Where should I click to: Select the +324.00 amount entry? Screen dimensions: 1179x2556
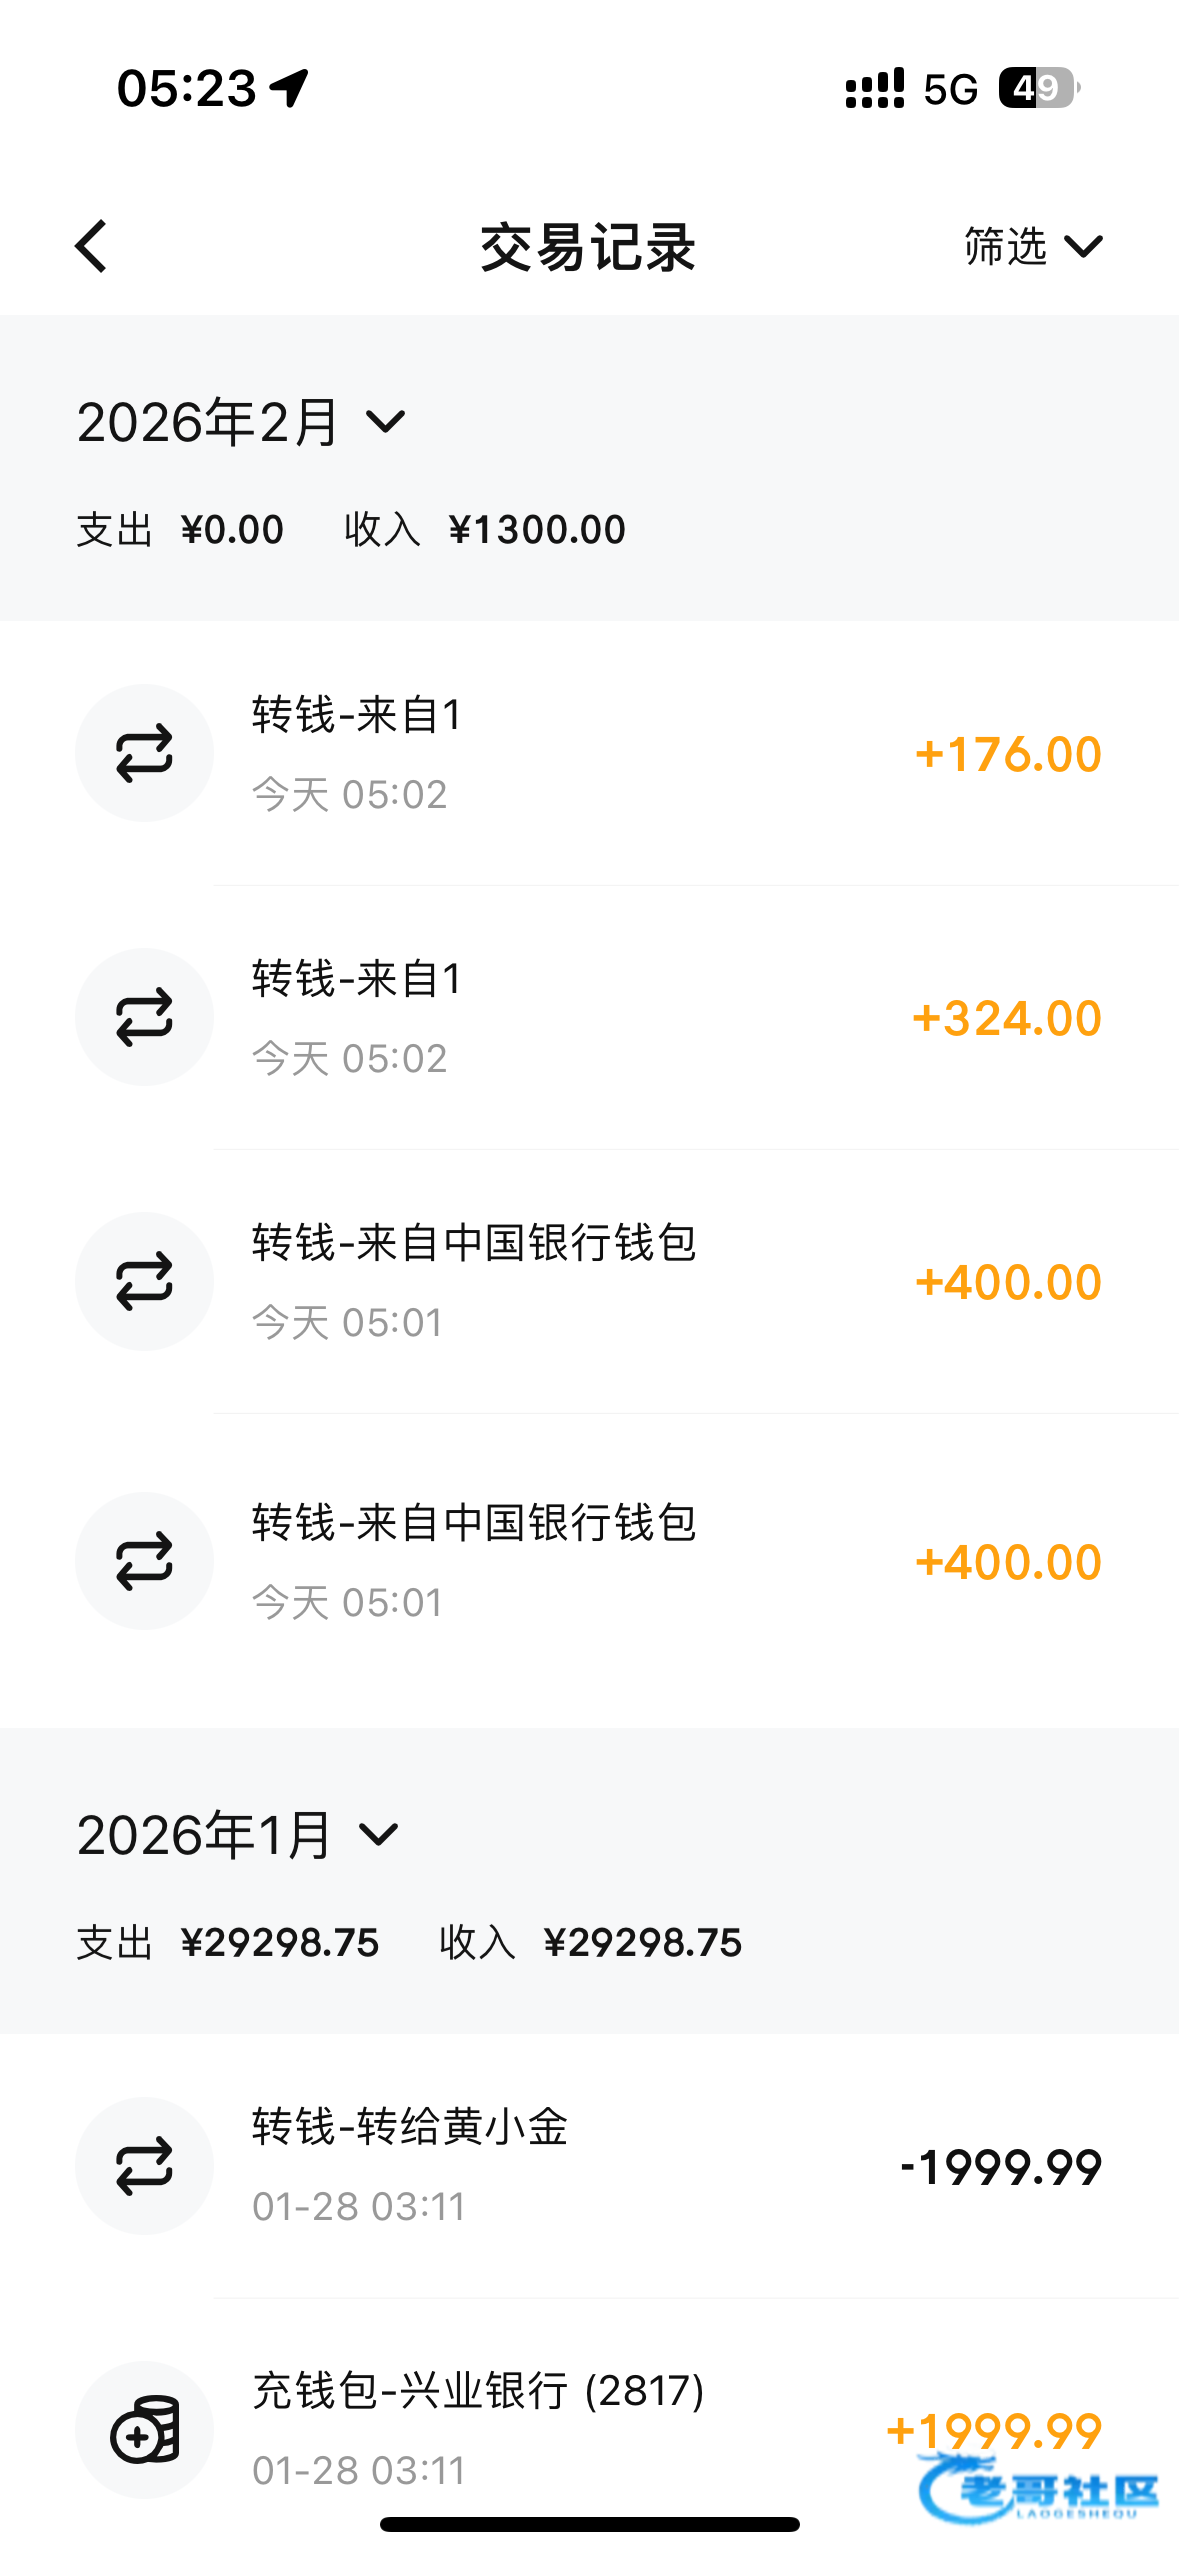[1006, 1018]
